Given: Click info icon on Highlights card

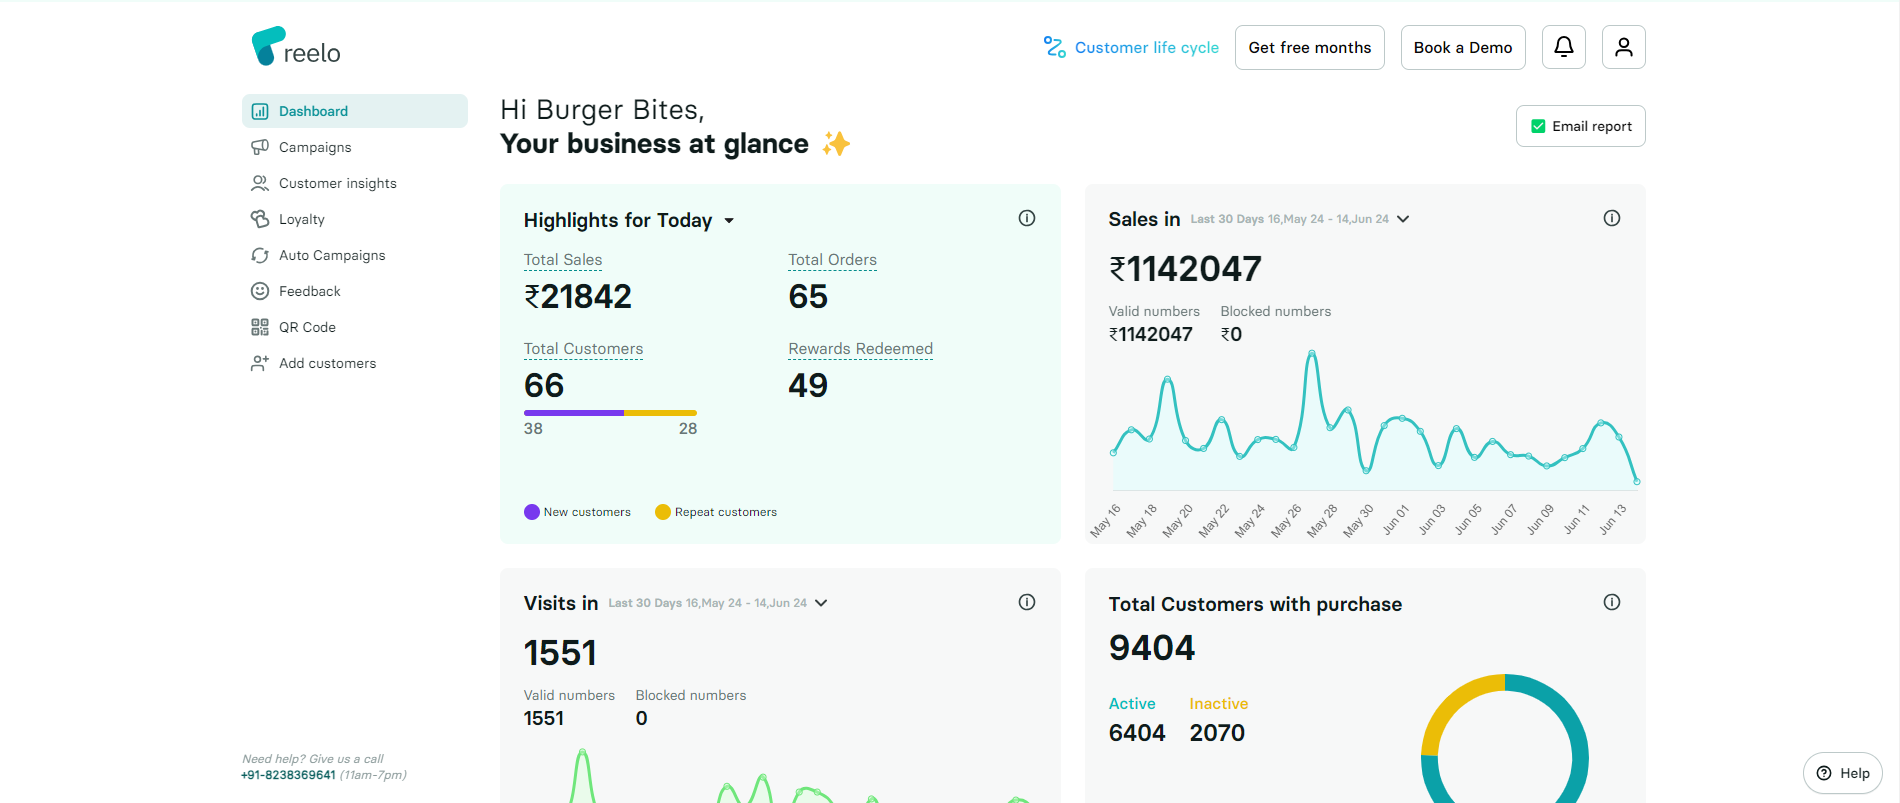Looking at the screenshot, I should click(x=1026, y=218).
